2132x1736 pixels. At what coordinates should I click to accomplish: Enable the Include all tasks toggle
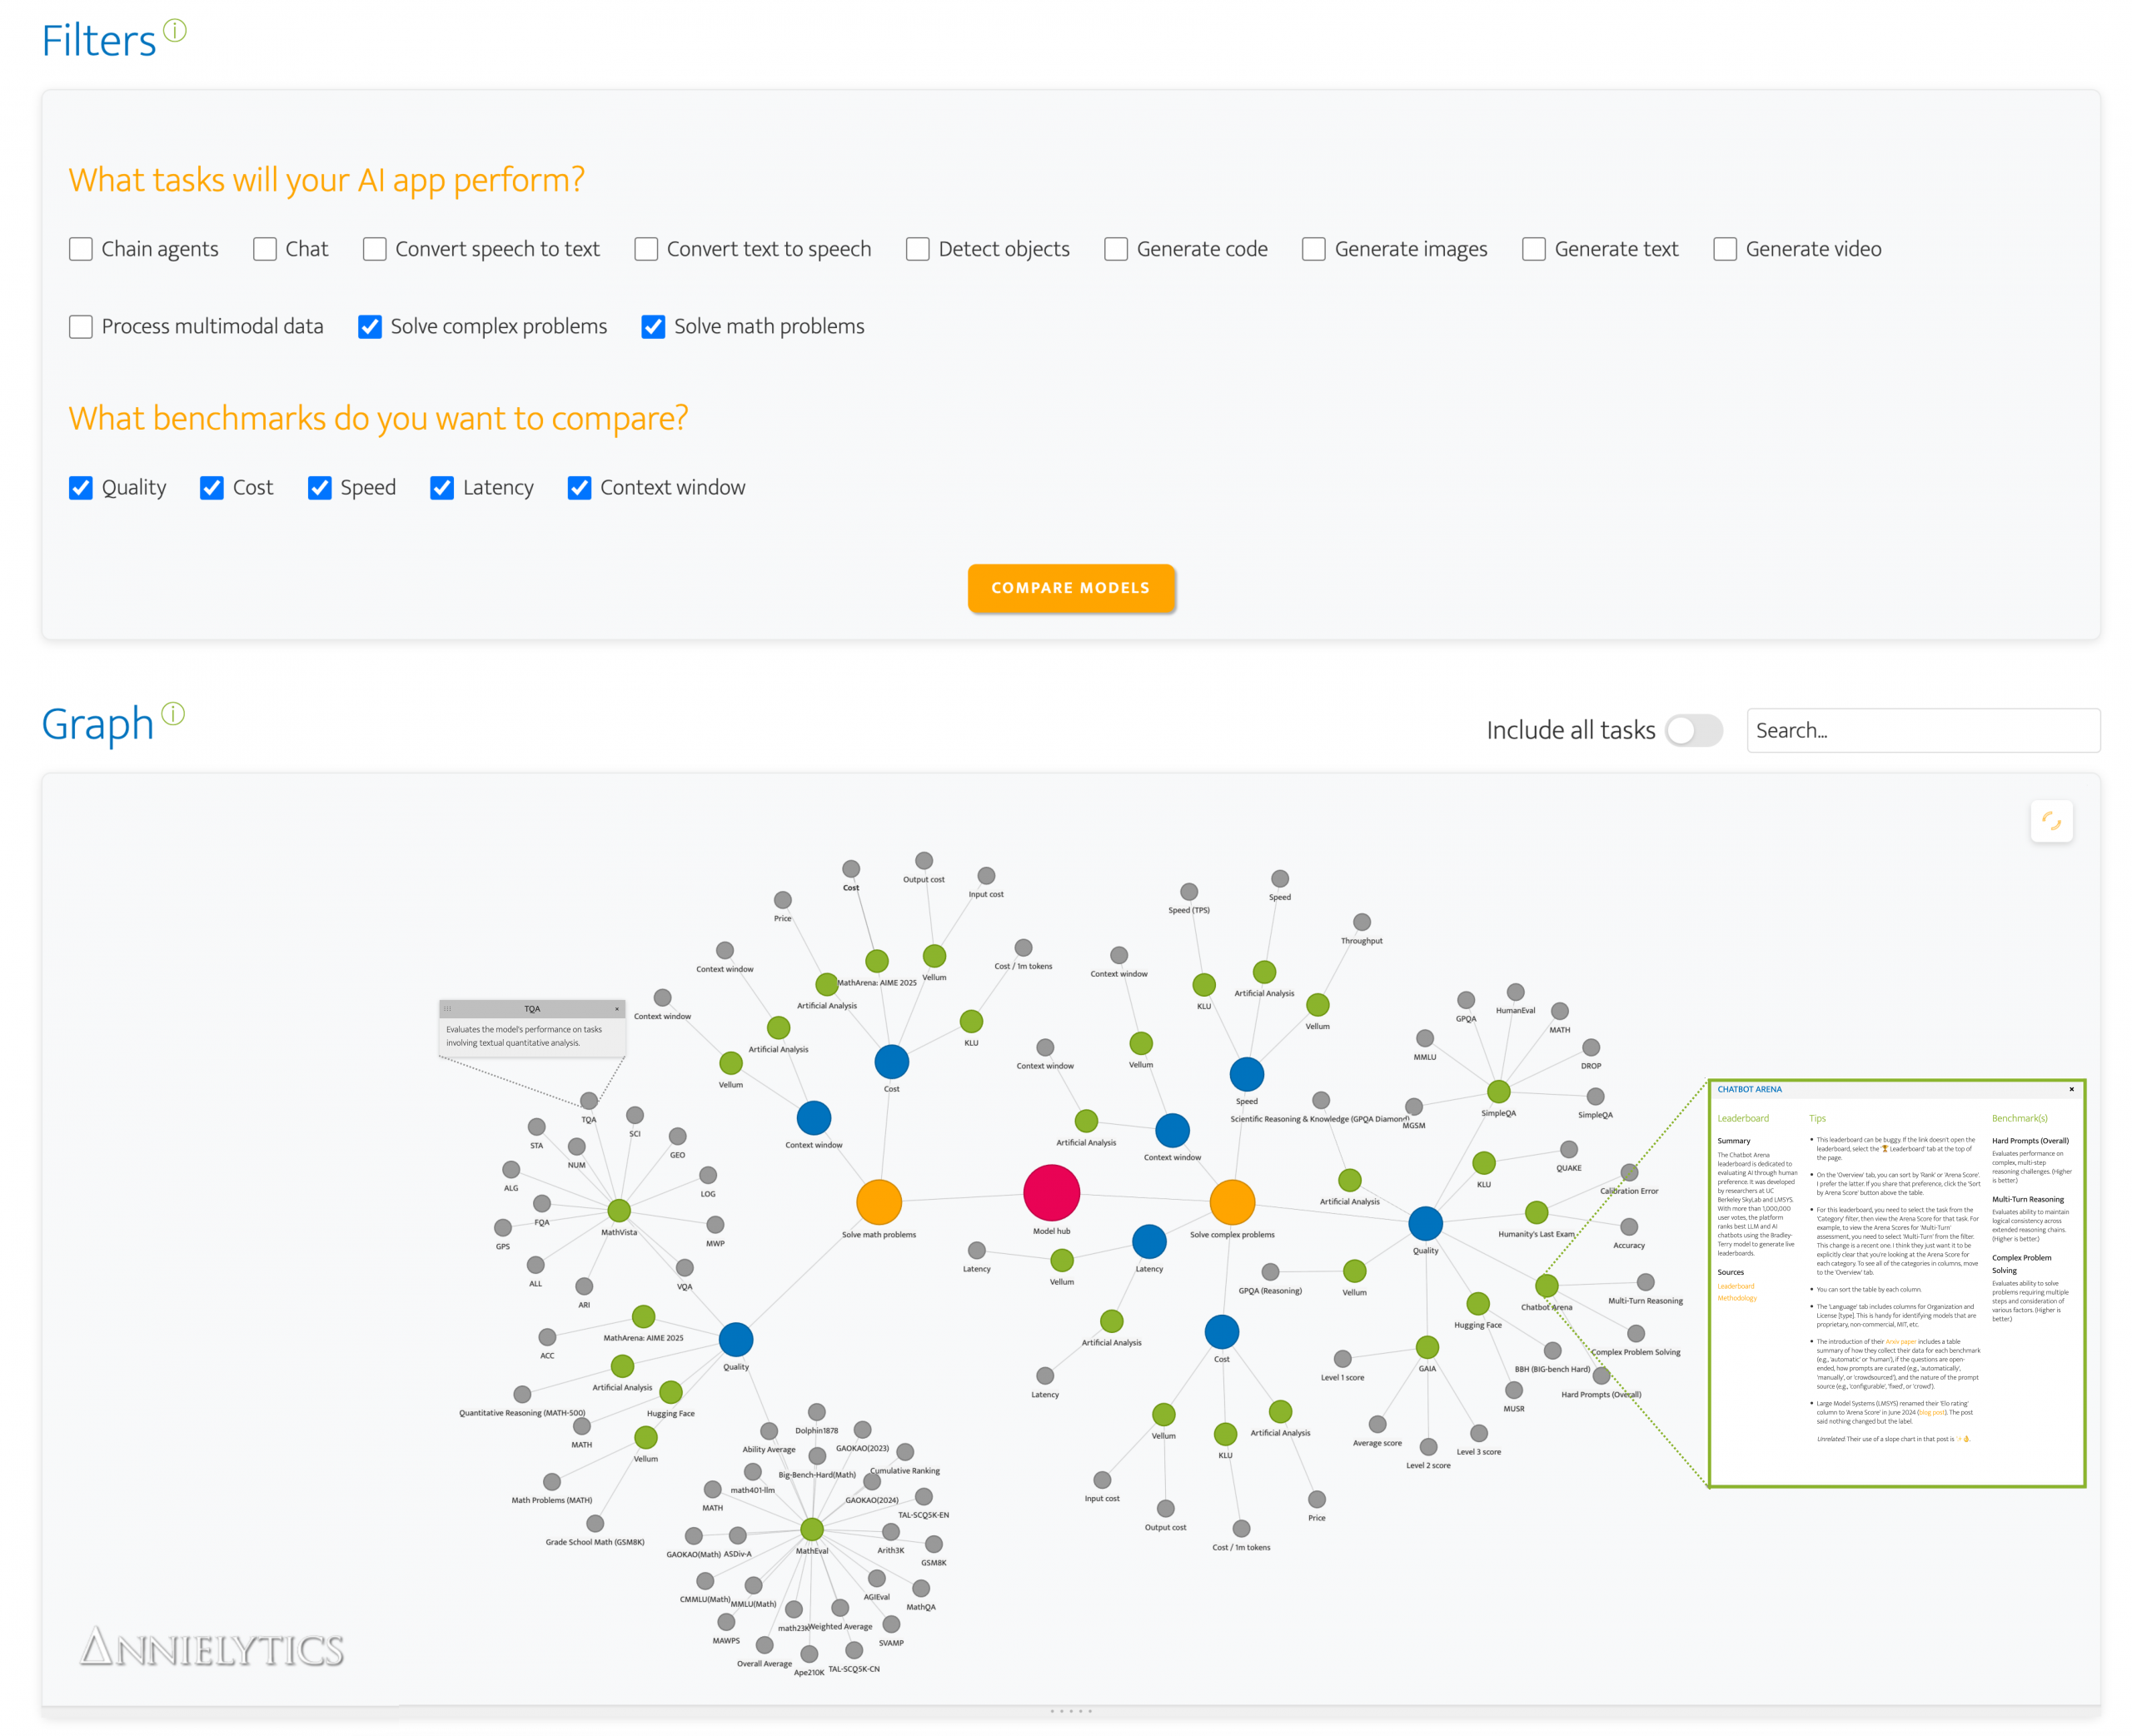click(1693, 731)
